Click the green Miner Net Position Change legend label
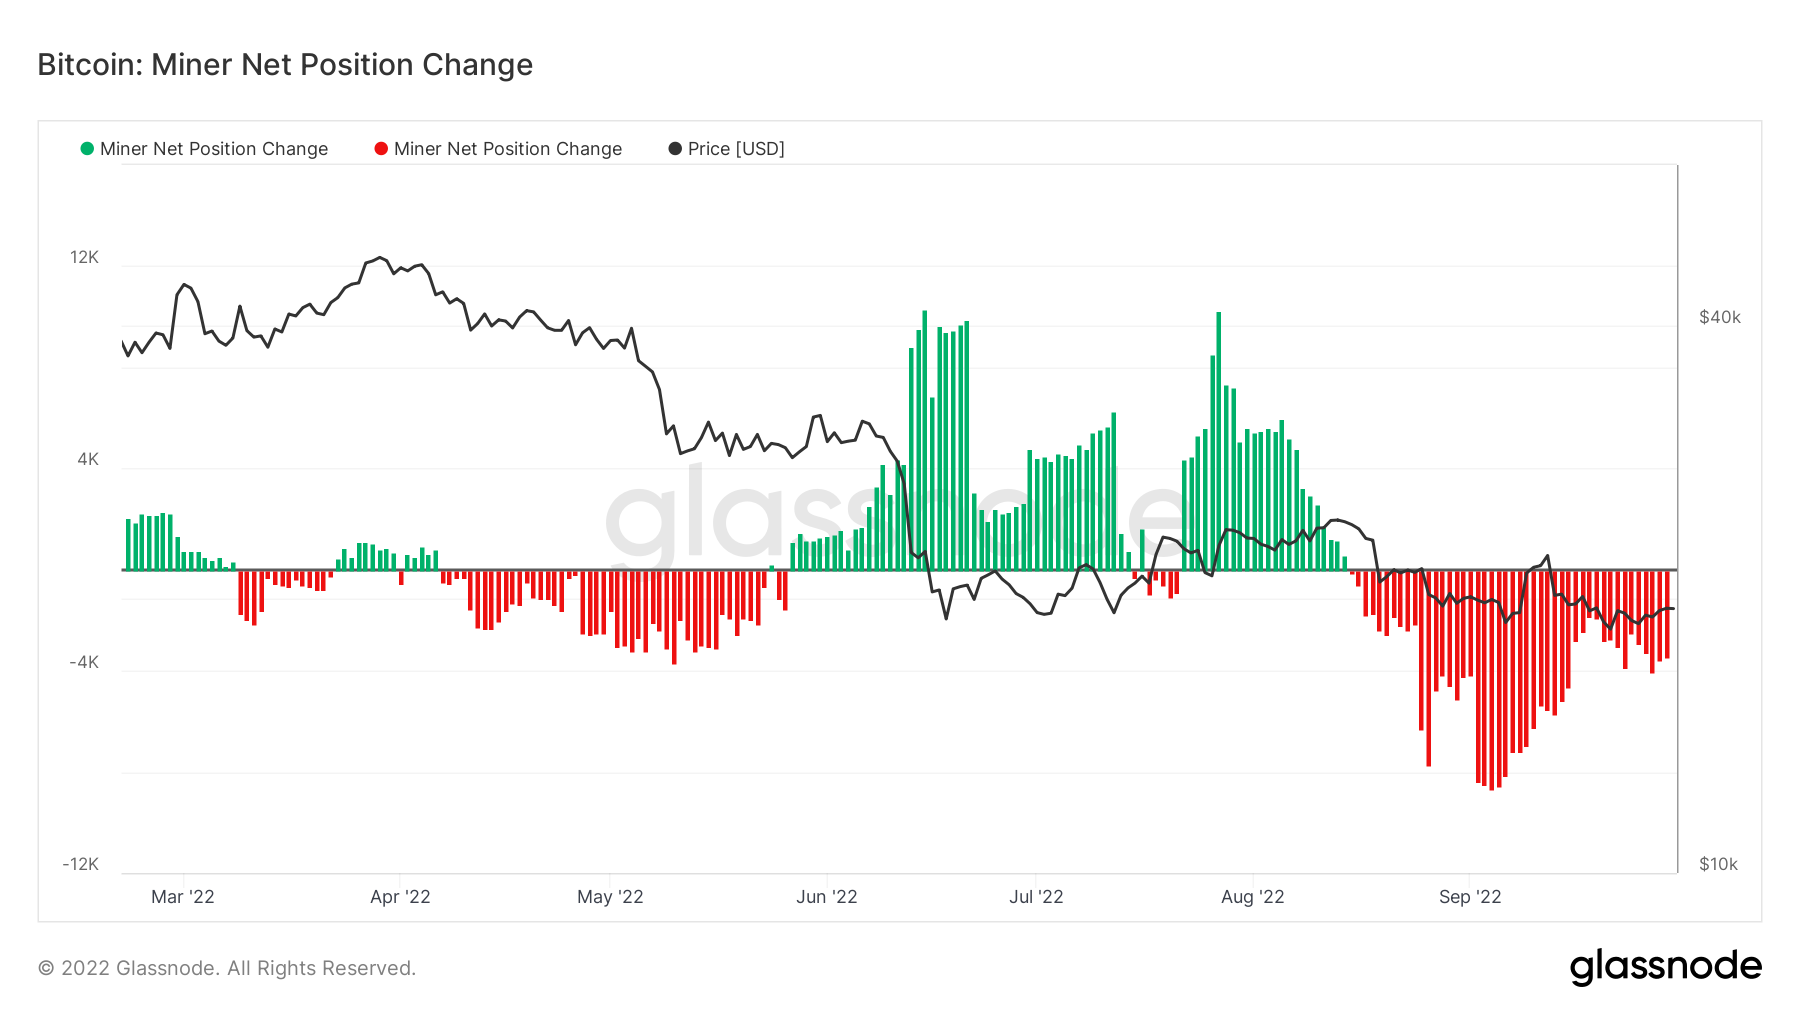This screenshot has height=1013, width=1800. click(214, 149)
